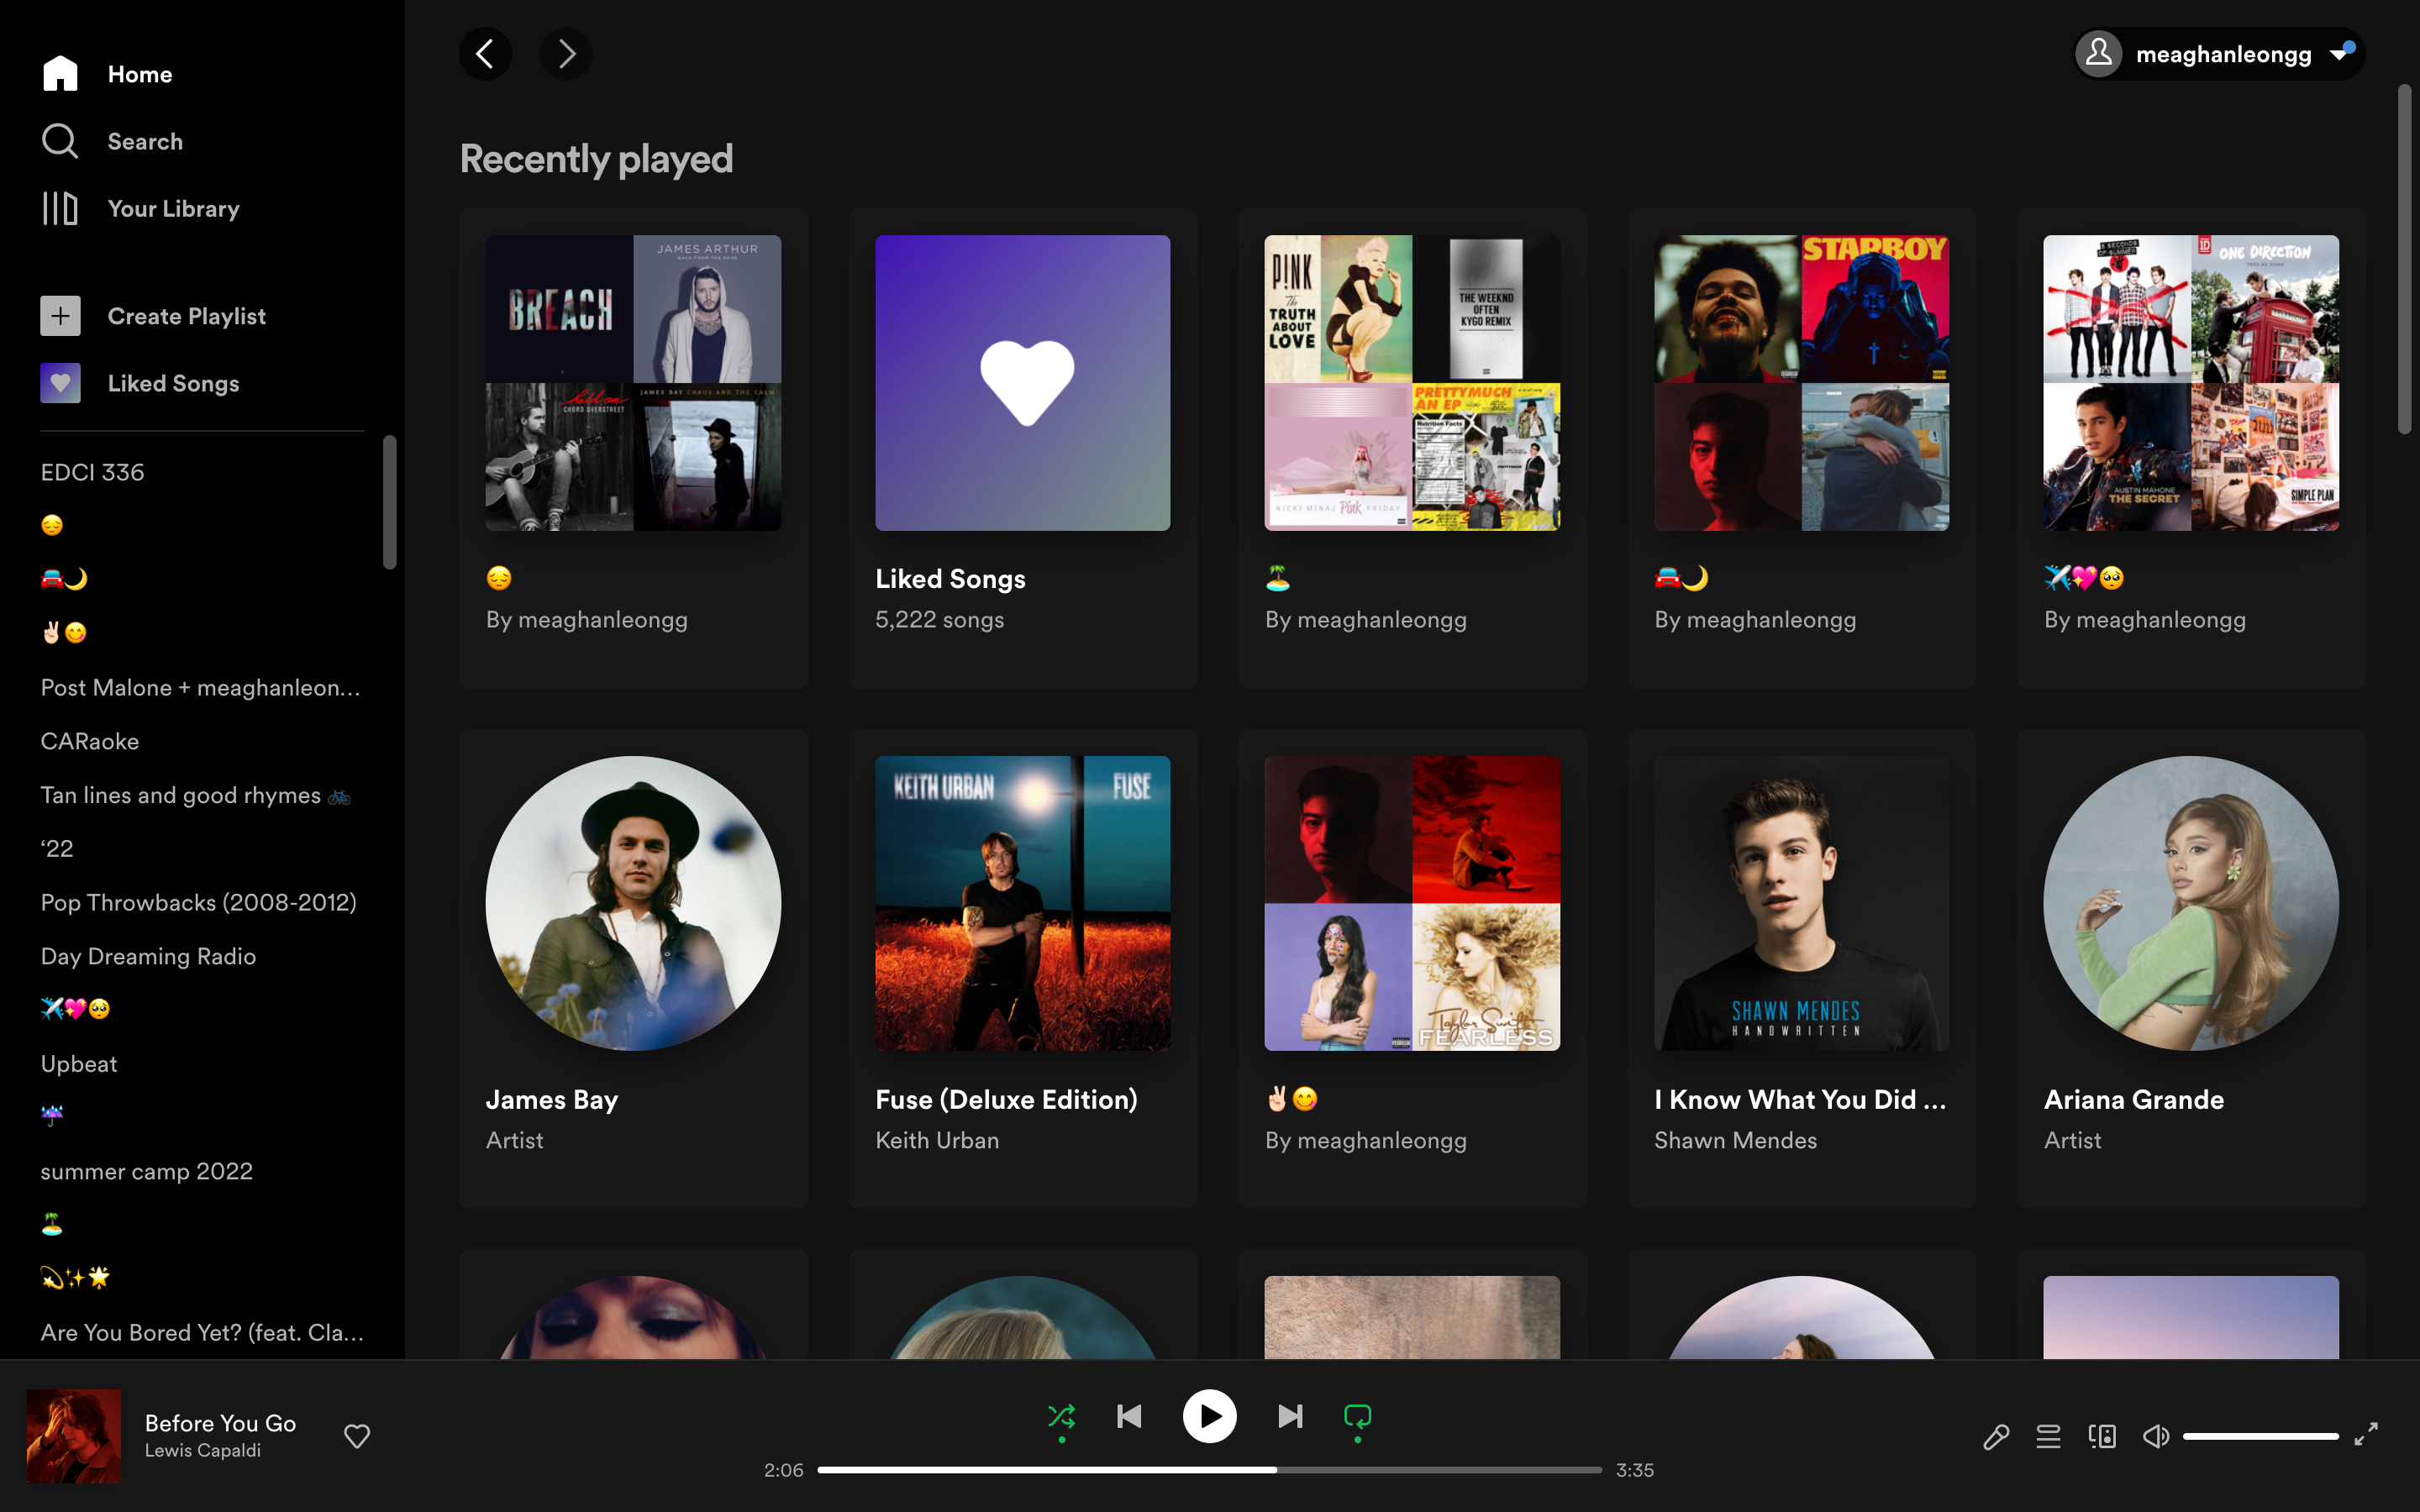Open Are You Bored Yet? playlist
Viewport: 2420px width, 1512px height.
click(x=202, y=1332)
